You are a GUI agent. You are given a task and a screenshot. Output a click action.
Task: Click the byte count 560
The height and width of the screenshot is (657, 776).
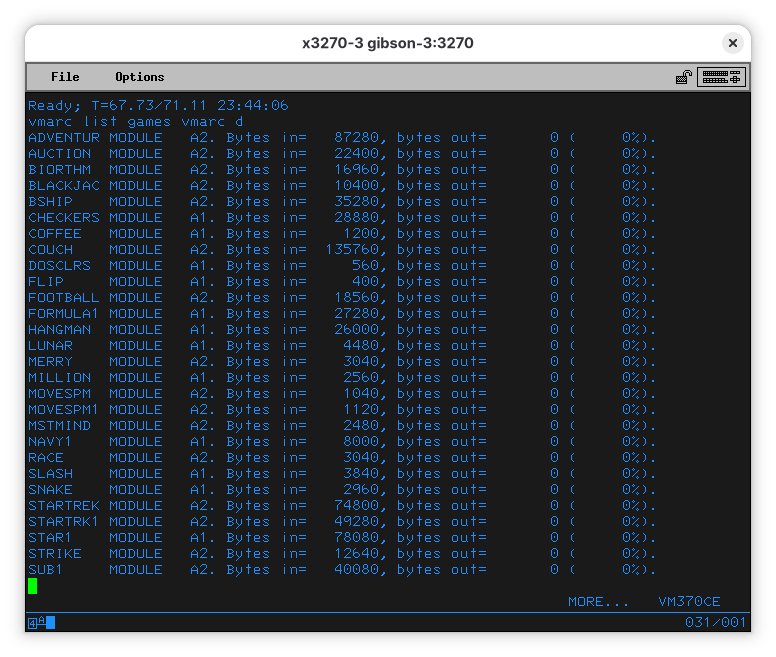(x=365, y=266)
